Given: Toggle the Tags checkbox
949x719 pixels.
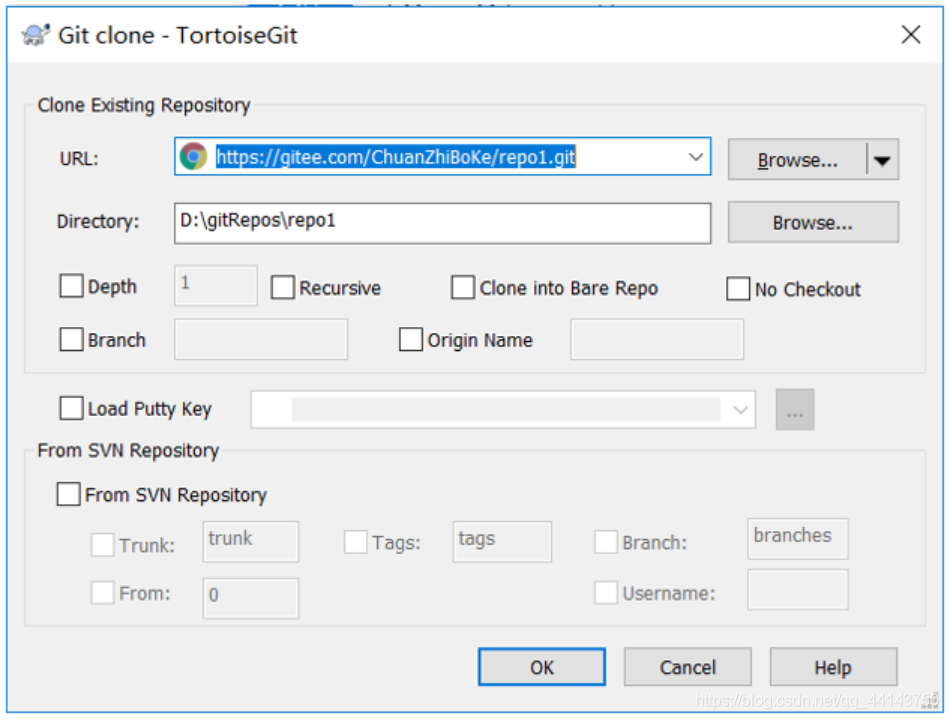Looking at the screenshot, I should pyautogui.click(x=355, y=542).
